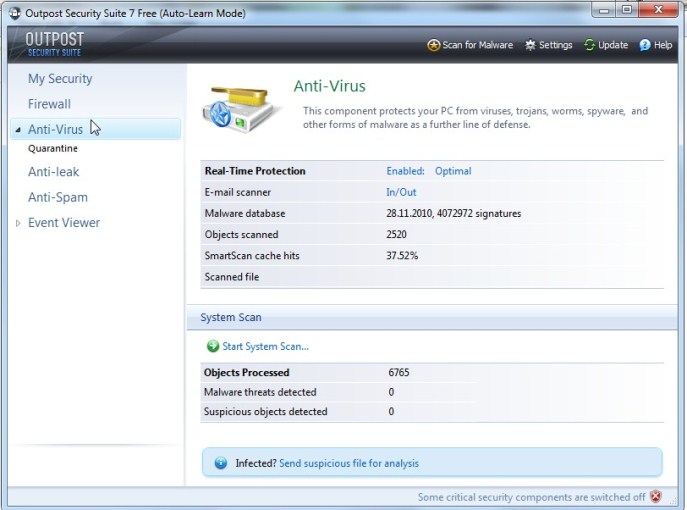
Task: Click the Scan for Malware star icon
Action: 433,45
